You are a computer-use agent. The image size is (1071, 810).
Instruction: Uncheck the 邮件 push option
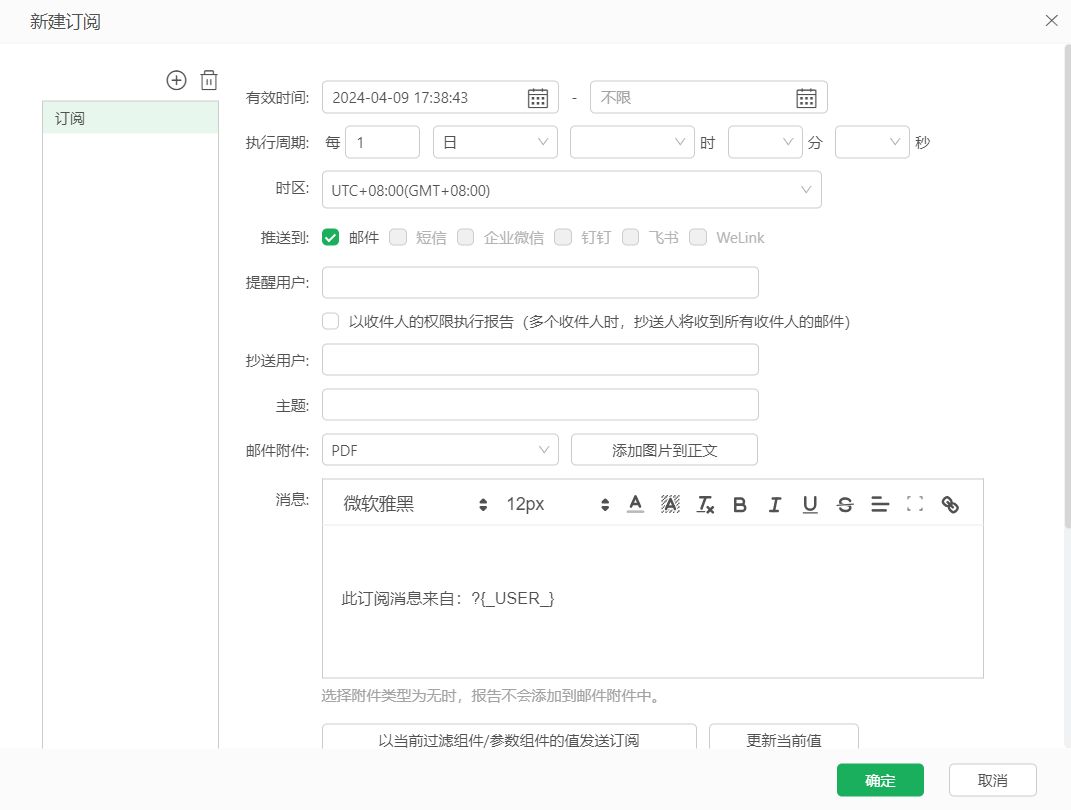coord(331,237)
